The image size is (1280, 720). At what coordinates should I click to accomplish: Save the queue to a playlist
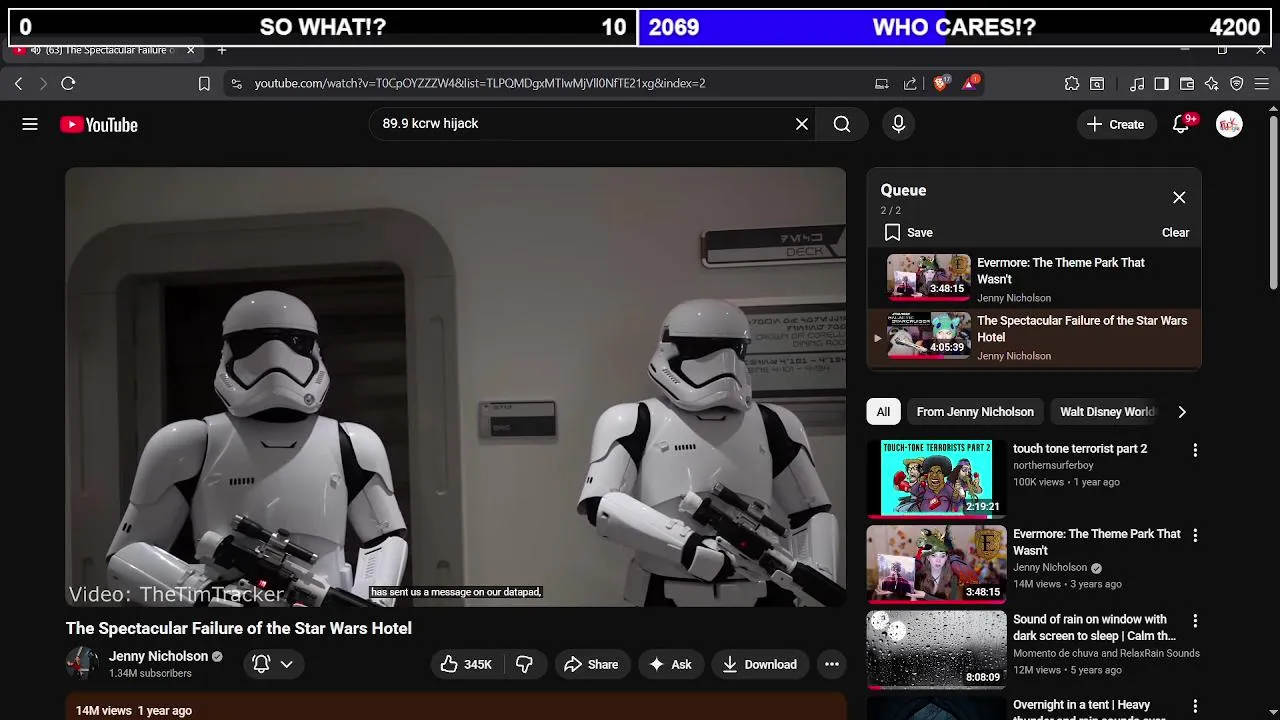click(x=908, y=233)
